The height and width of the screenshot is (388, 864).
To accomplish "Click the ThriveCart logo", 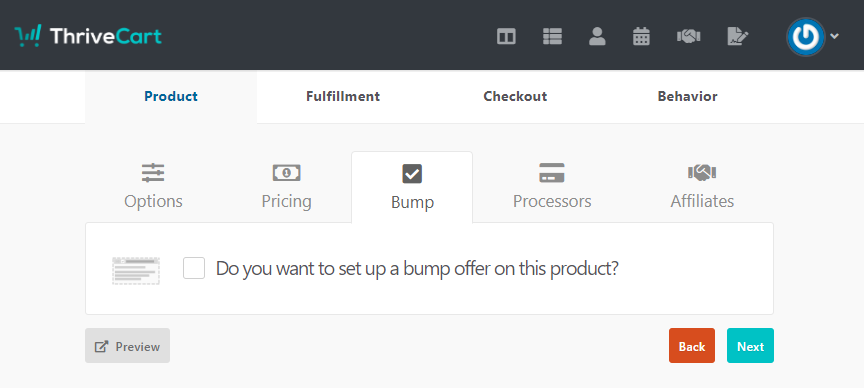I will 88,36.
